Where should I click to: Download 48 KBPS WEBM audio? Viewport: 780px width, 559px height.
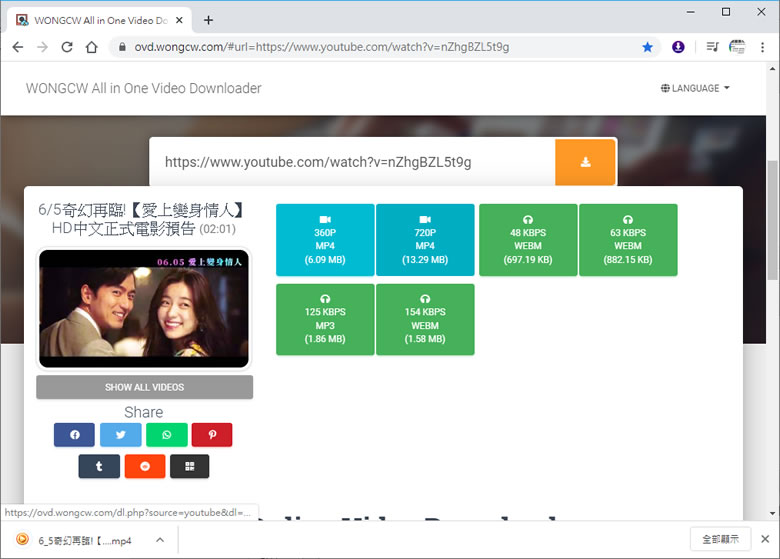(x=528, y=240)
